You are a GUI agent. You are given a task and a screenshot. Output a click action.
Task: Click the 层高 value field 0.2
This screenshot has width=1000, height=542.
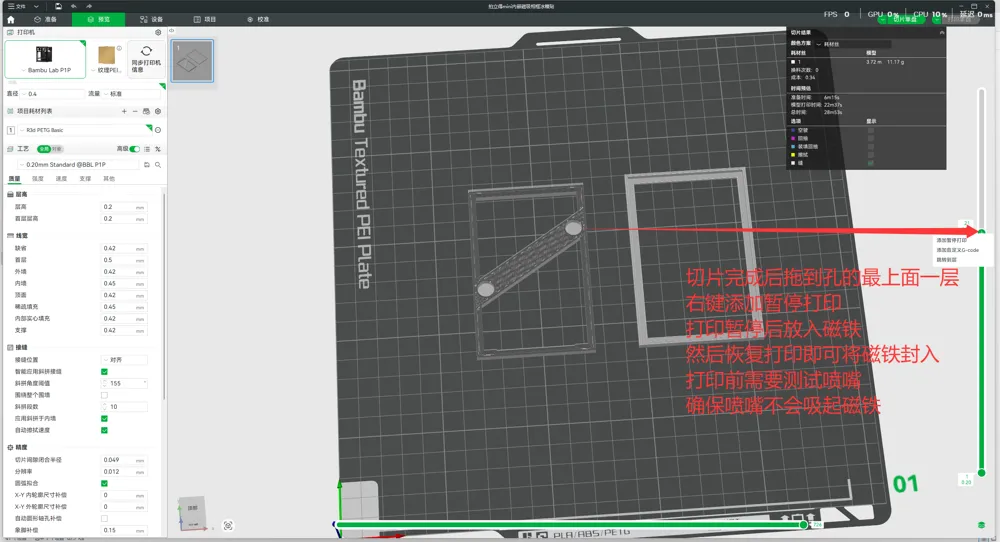(x=124, y=207)
